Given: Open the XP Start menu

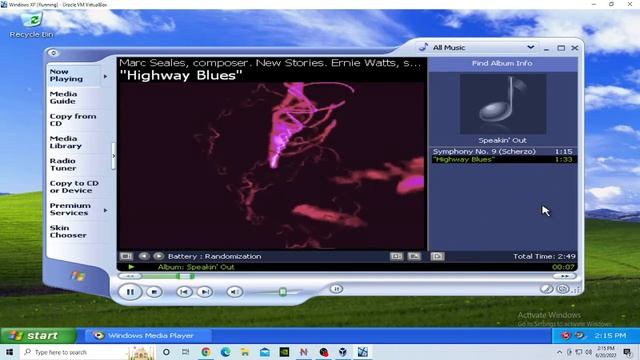Looking at the screenshot, I should [38, 336].
